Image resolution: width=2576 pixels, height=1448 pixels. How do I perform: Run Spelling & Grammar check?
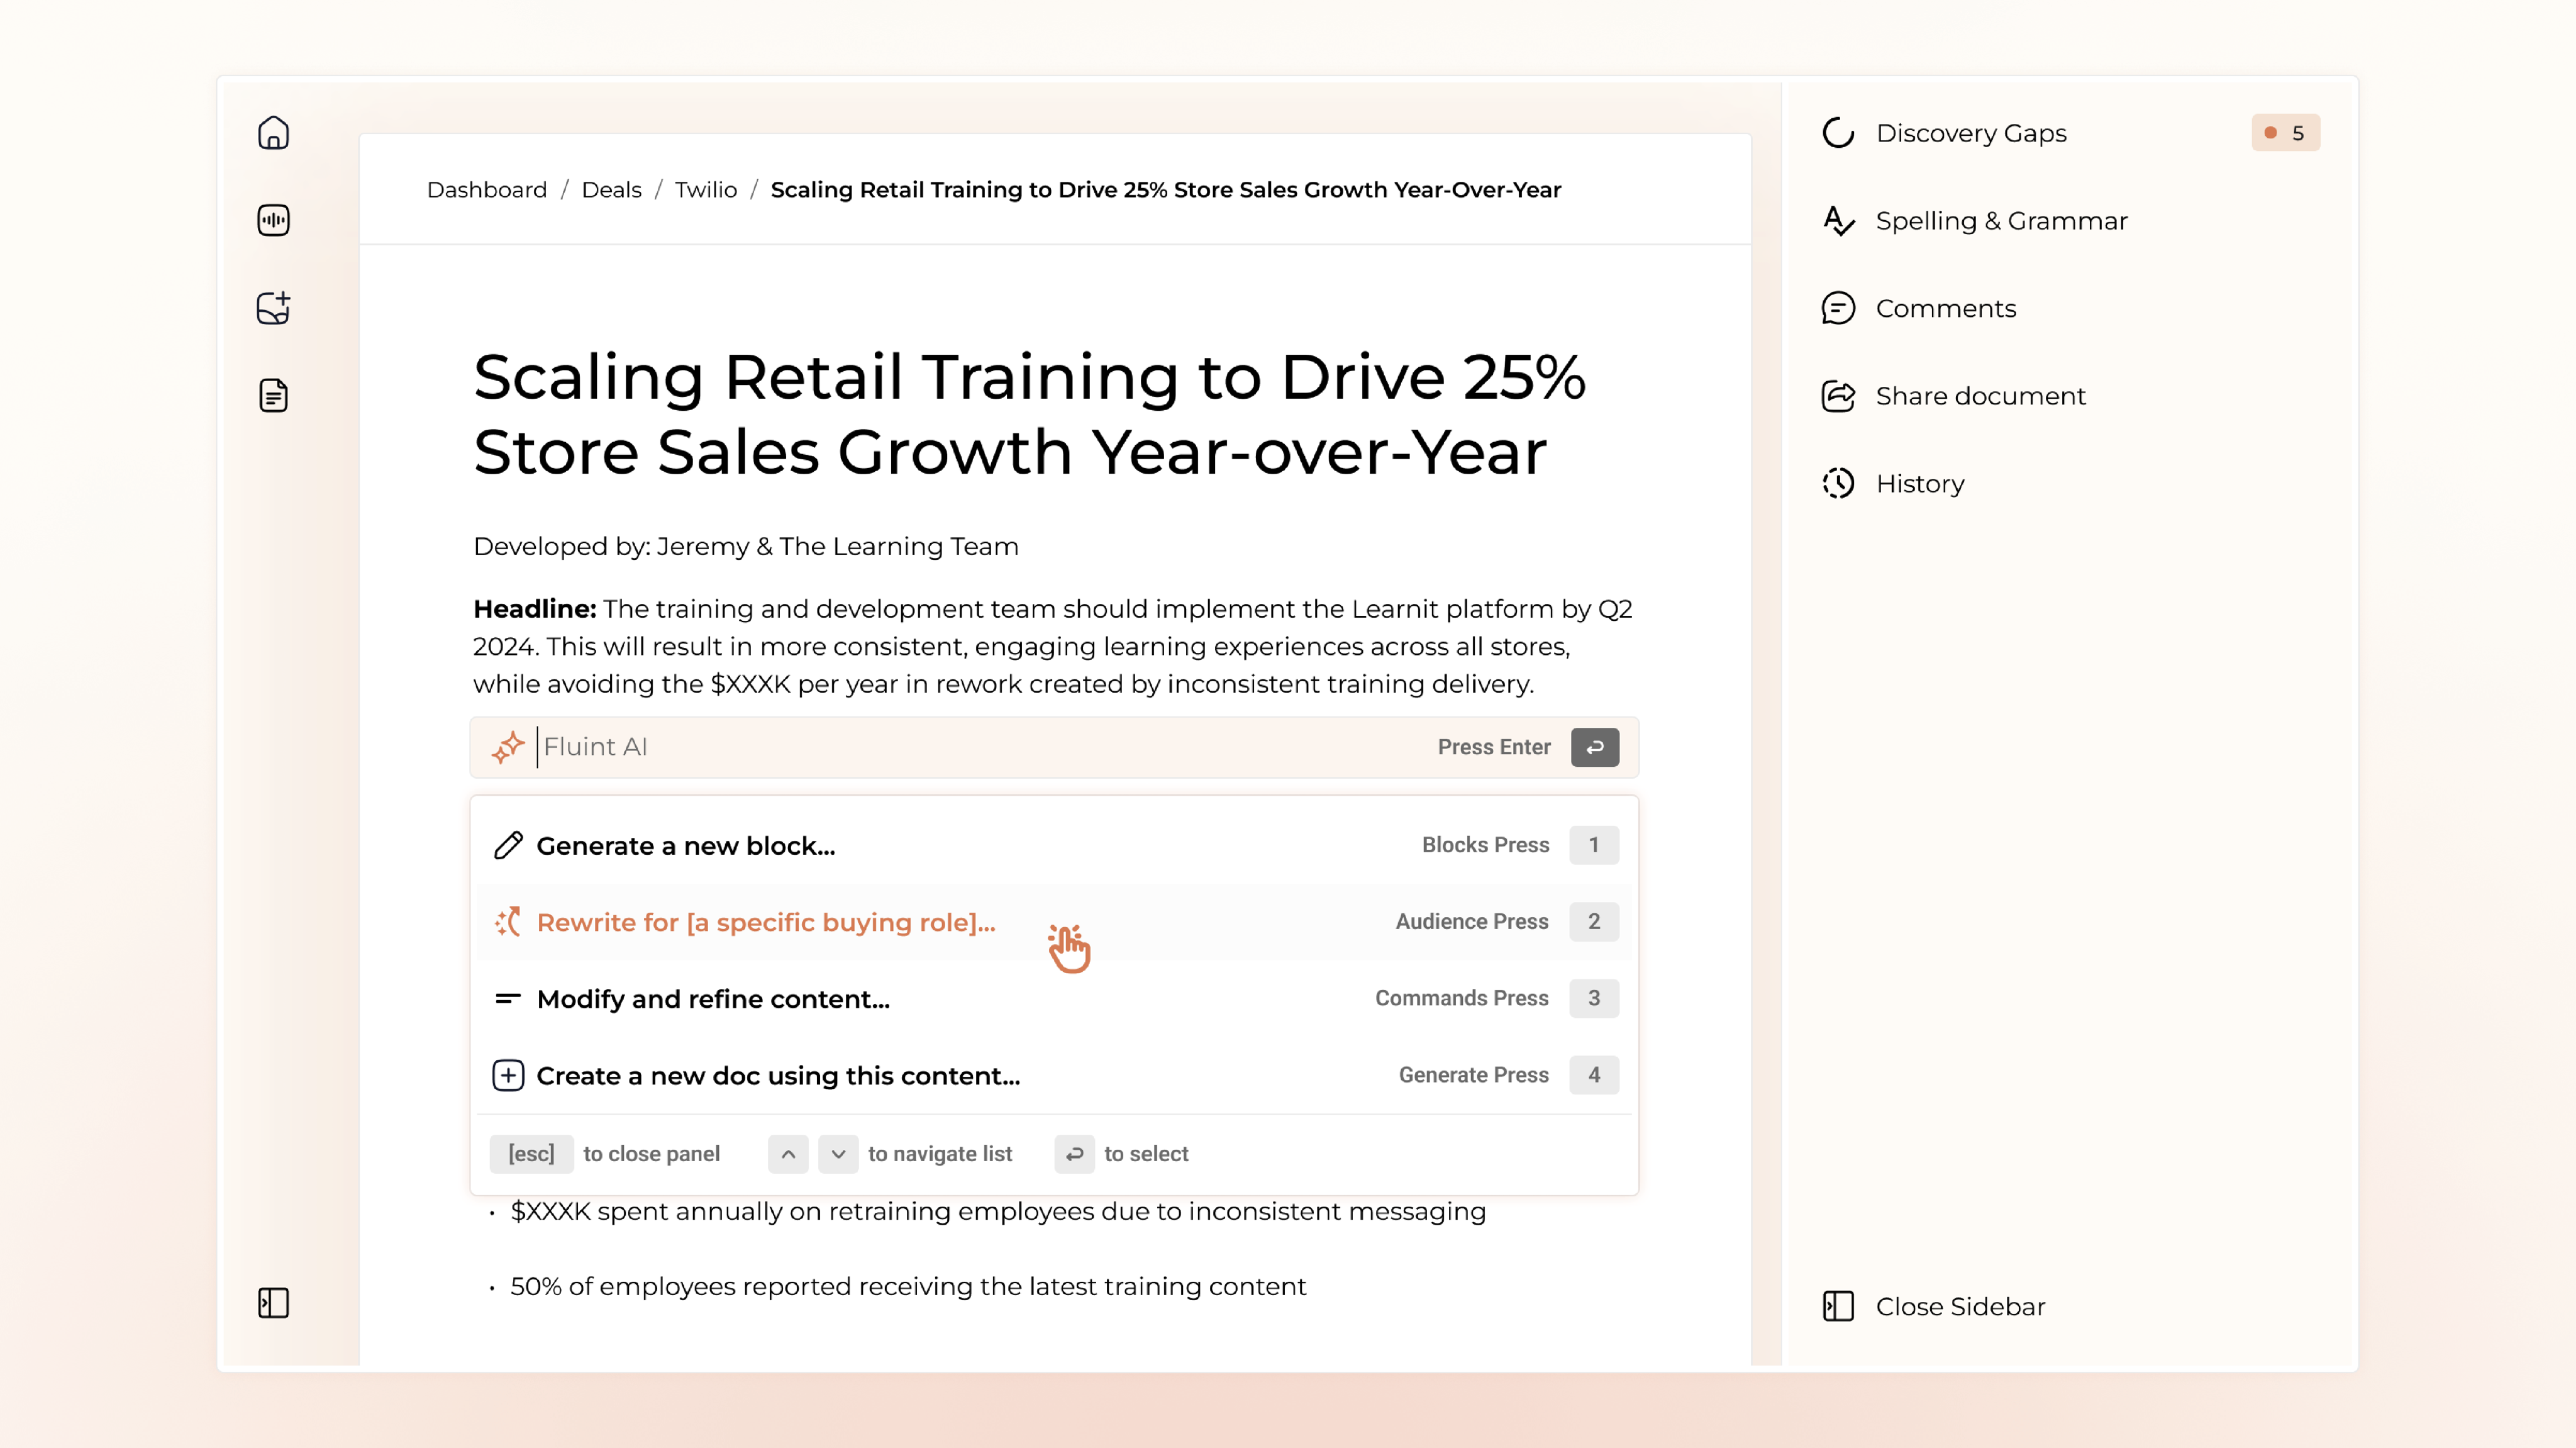(x=2000, y=221)
